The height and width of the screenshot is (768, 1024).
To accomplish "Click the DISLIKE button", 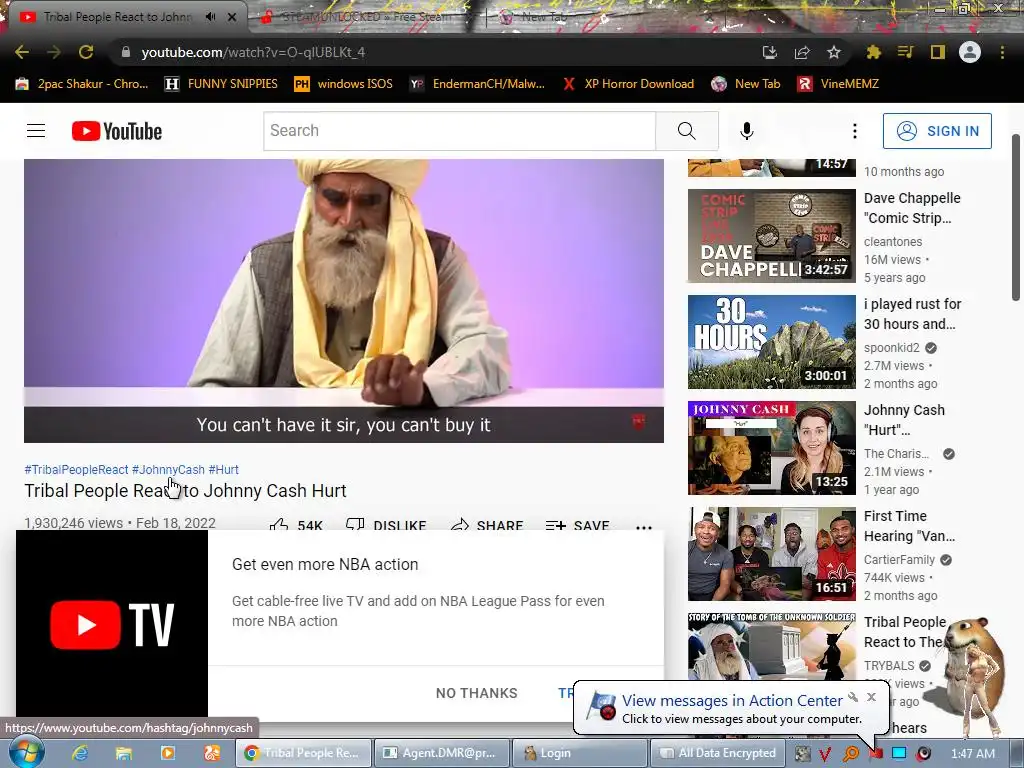I will (x=385, y=525).
